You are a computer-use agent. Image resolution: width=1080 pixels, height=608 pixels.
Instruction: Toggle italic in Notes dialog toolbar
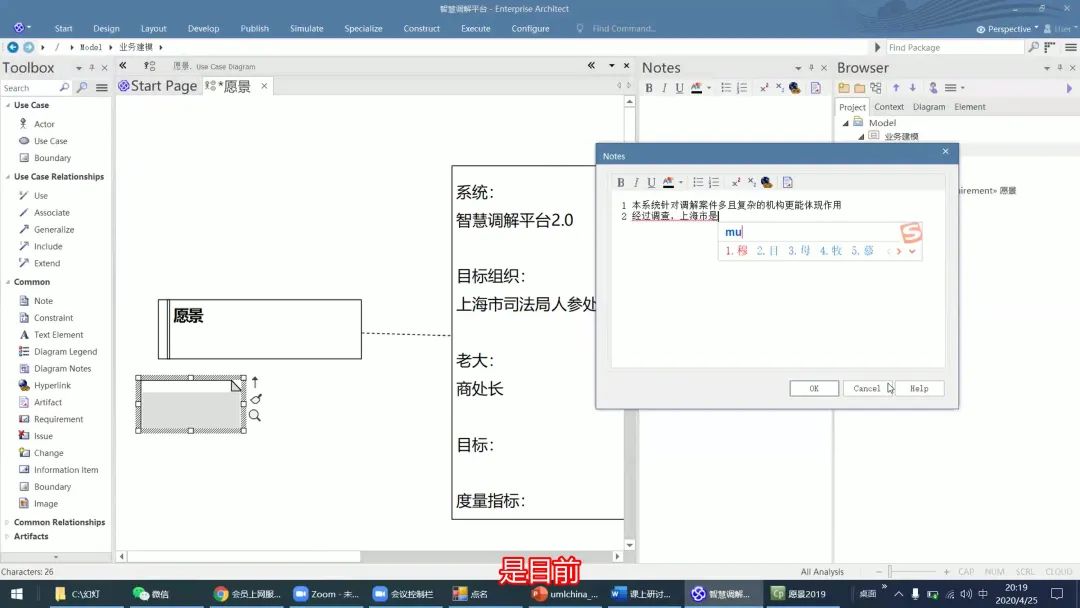(636, 182)
